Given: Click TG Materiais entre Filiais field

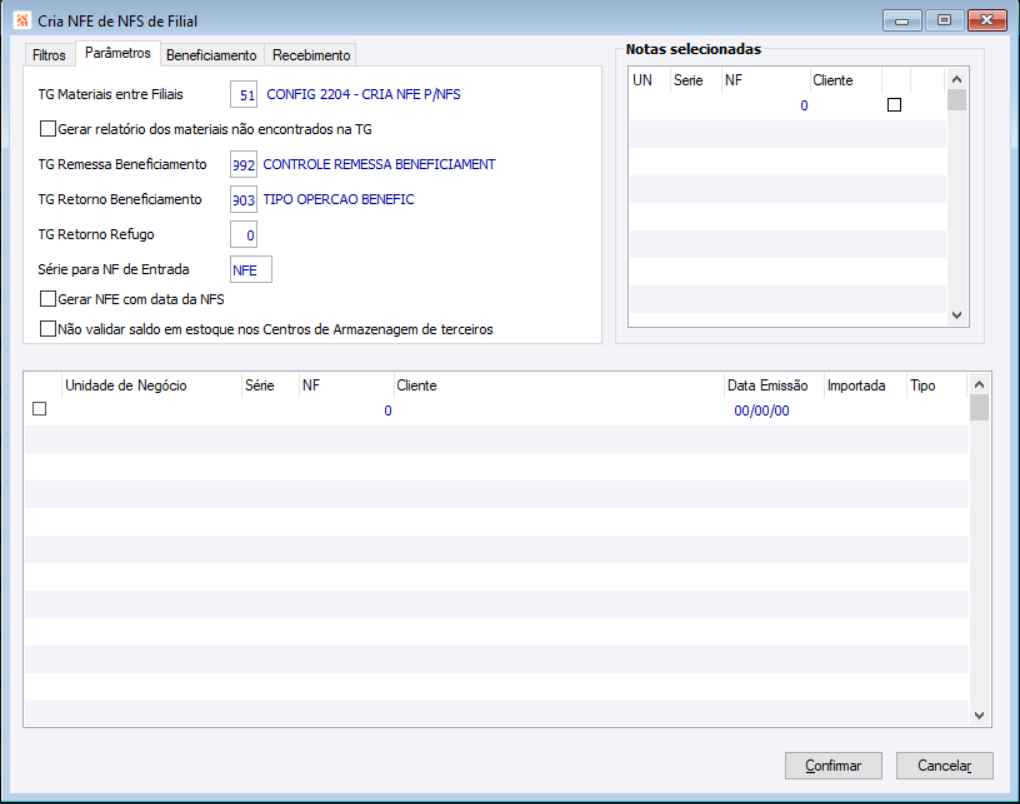Looking at the screenshot, I should click(244, 94).
